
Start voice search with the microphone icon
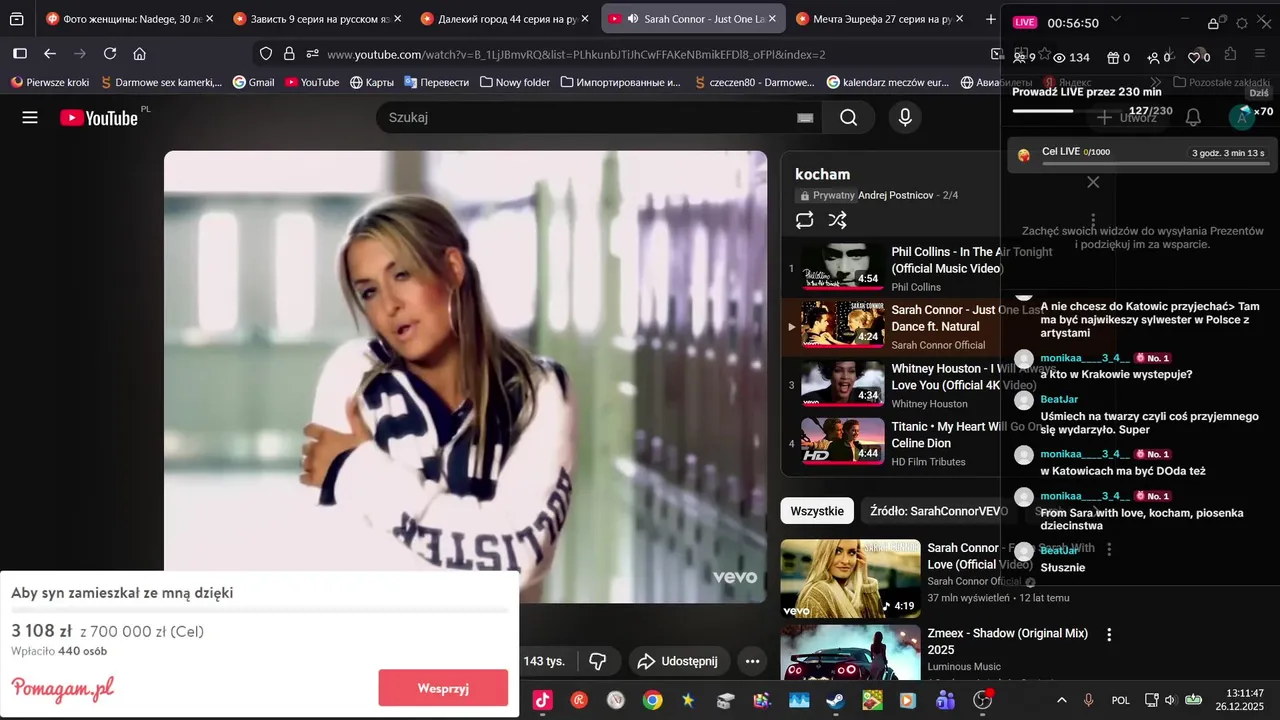pyautogui.click(x=905, y=118)
